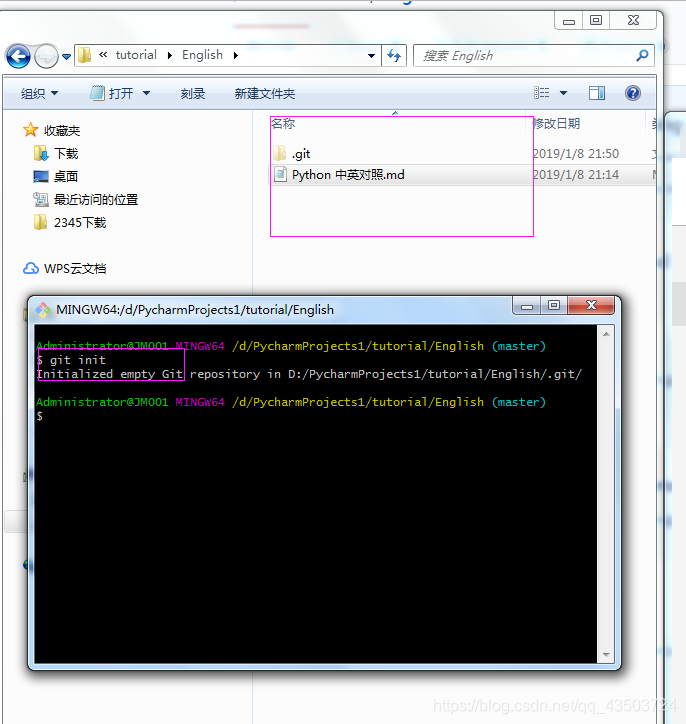The image size is (686, 724).
Task: Open WPS云文档 in the navigation pane
Action: coord(75,269)
